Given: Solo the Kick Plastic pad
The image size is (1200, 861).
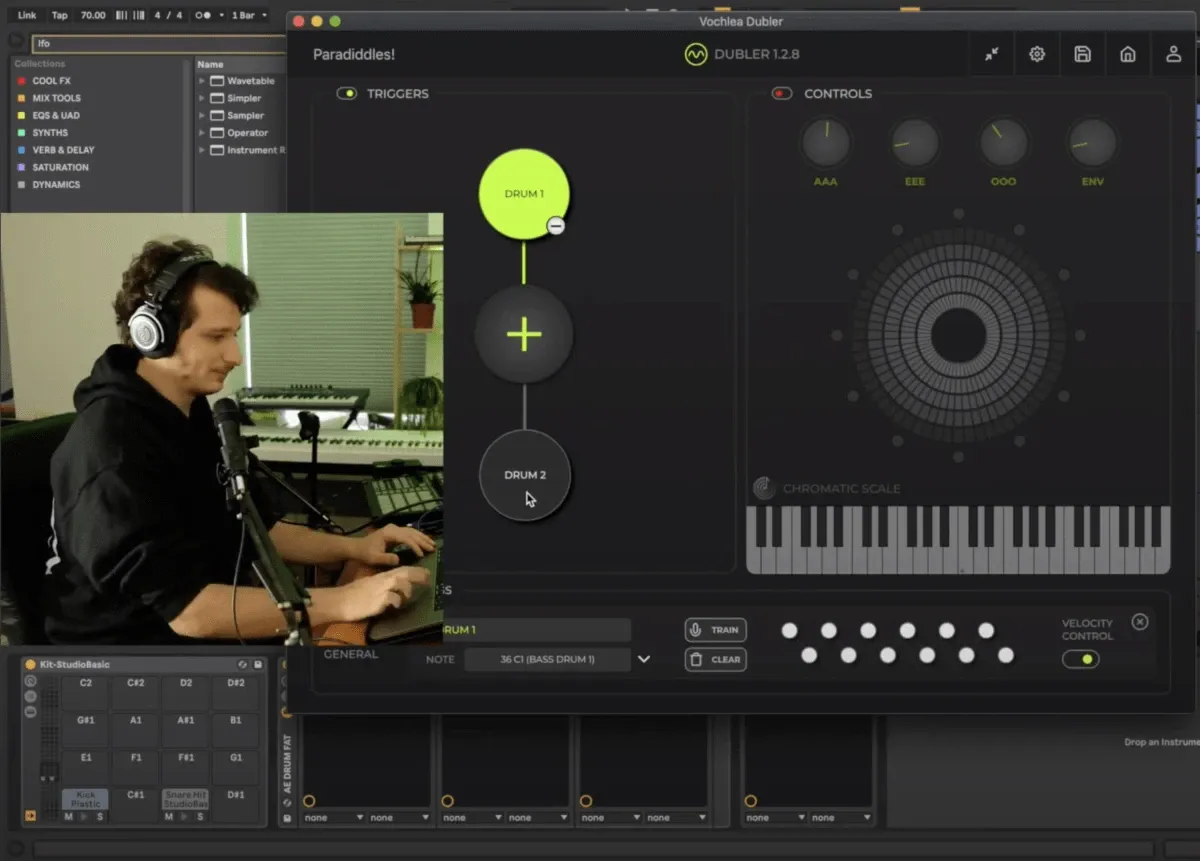Looking at the screenshot, I should coord(100,816).
